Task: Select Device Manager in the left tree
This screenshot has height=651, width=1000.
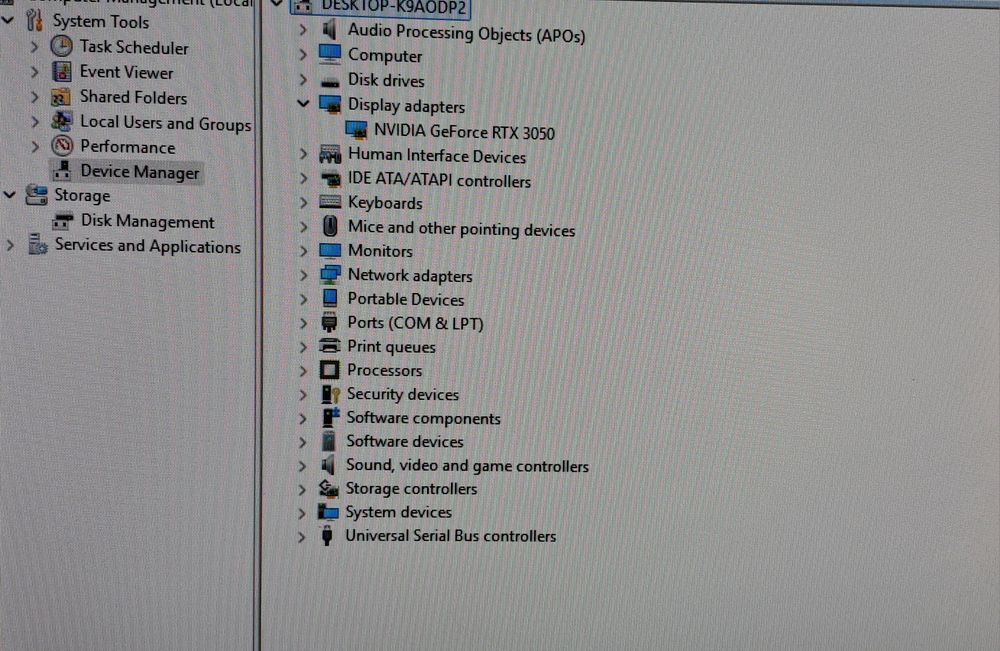Action: tap(140, 172)
